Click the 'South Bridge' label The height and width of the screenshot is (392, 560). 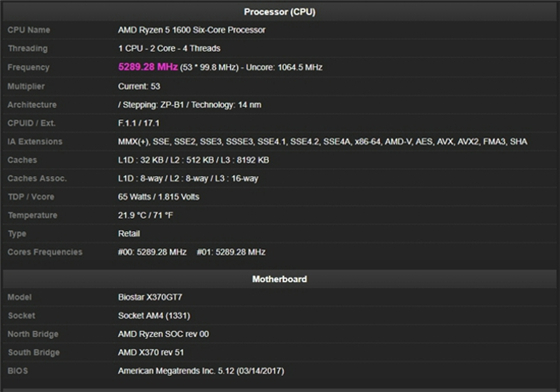point(34,353)
